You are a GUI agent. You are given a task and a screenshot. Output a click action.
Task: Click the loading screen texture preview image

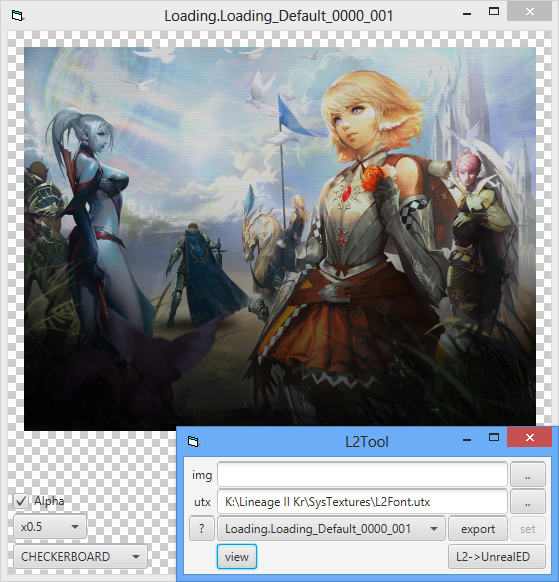point(280,238)
